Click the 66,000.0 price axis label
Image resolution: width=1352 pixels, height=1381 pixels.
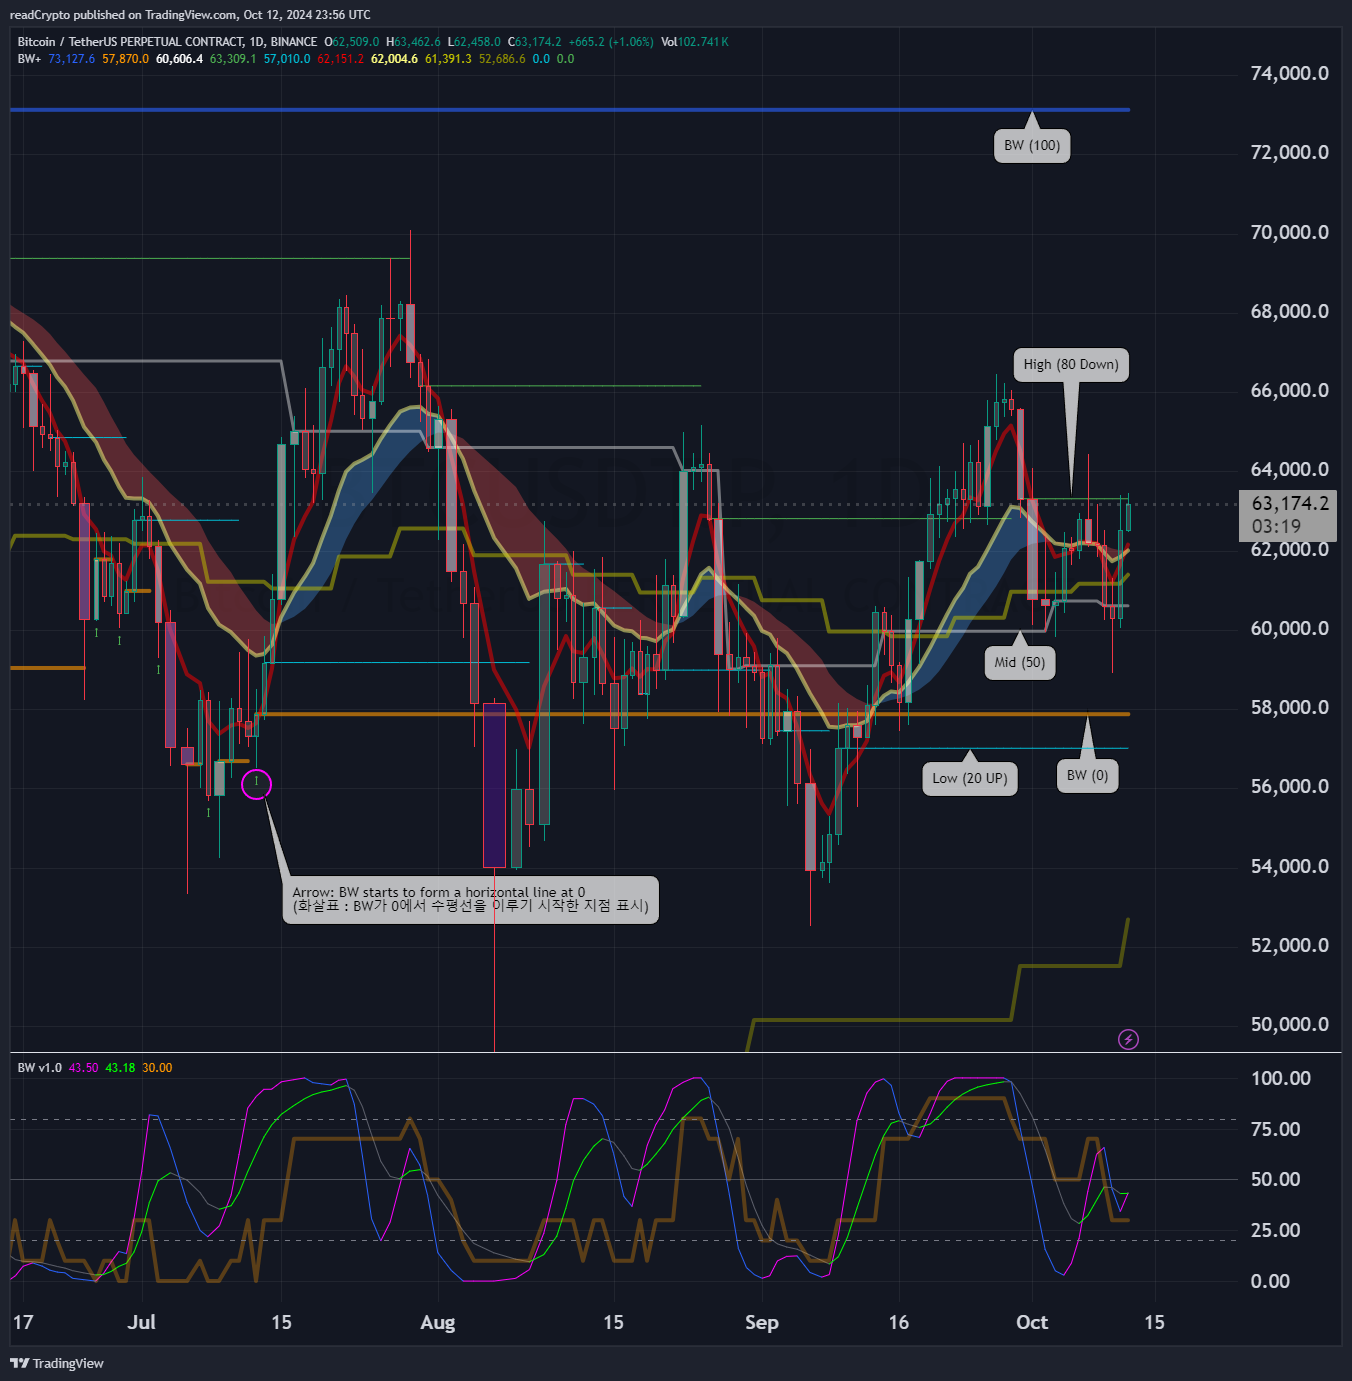pos(1290,390)
